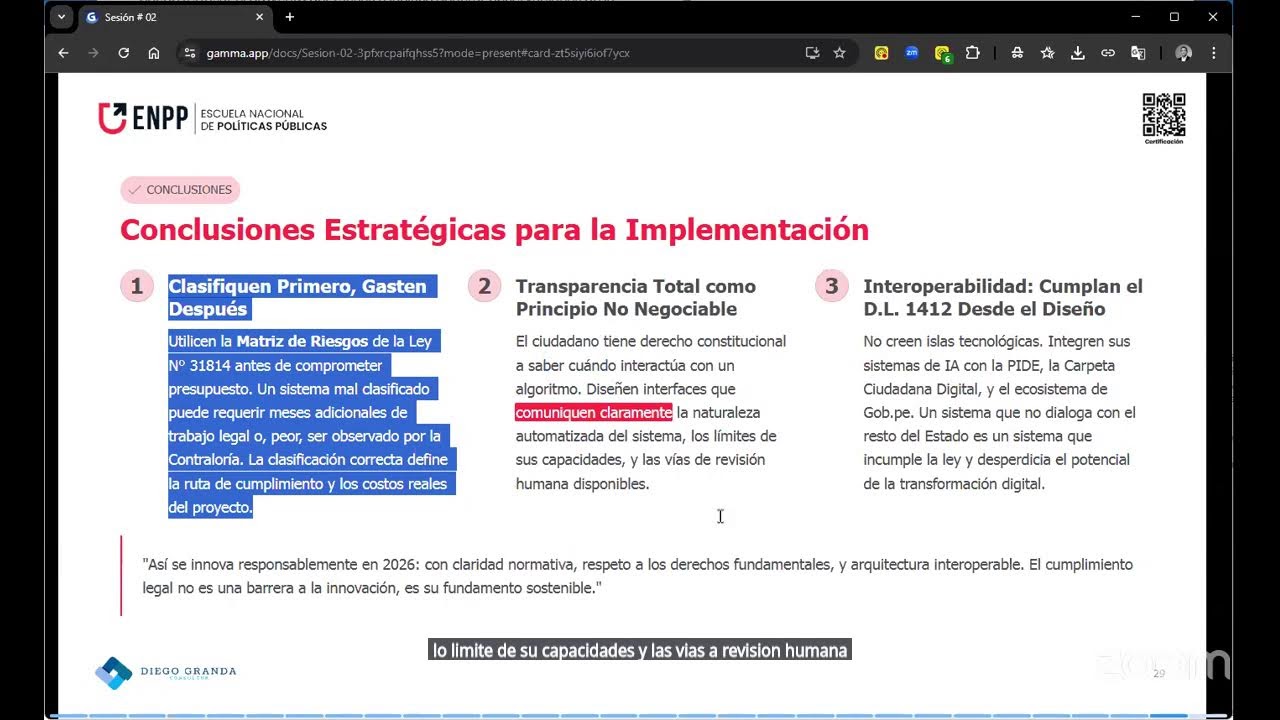Click the quote beginning 'Así se innova responsablemente'
This screenshot has height=720, width=1280.
[638, 576]
